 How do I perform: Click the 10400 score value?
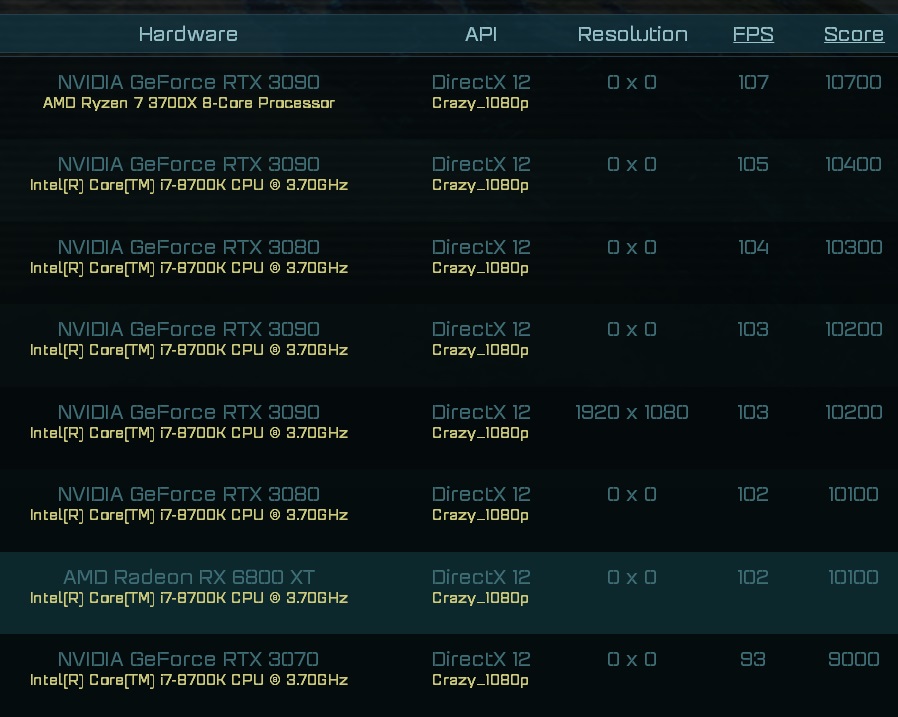pos(853,164)
